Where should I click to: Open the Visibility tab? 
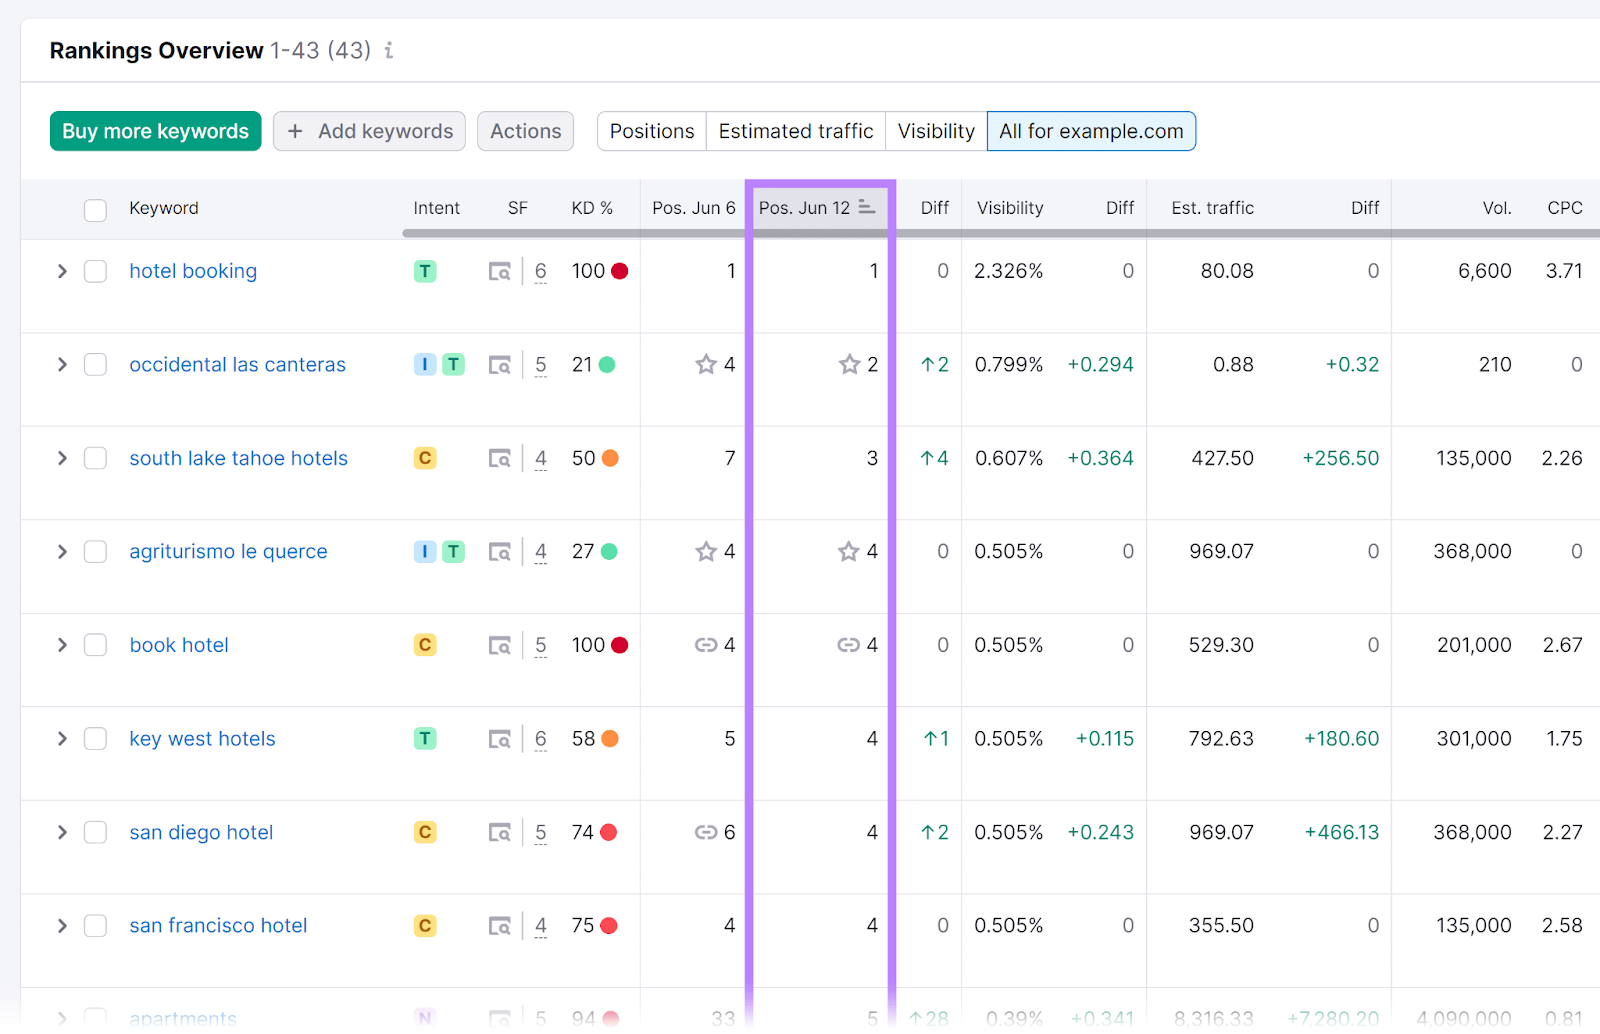coord(934,131)
